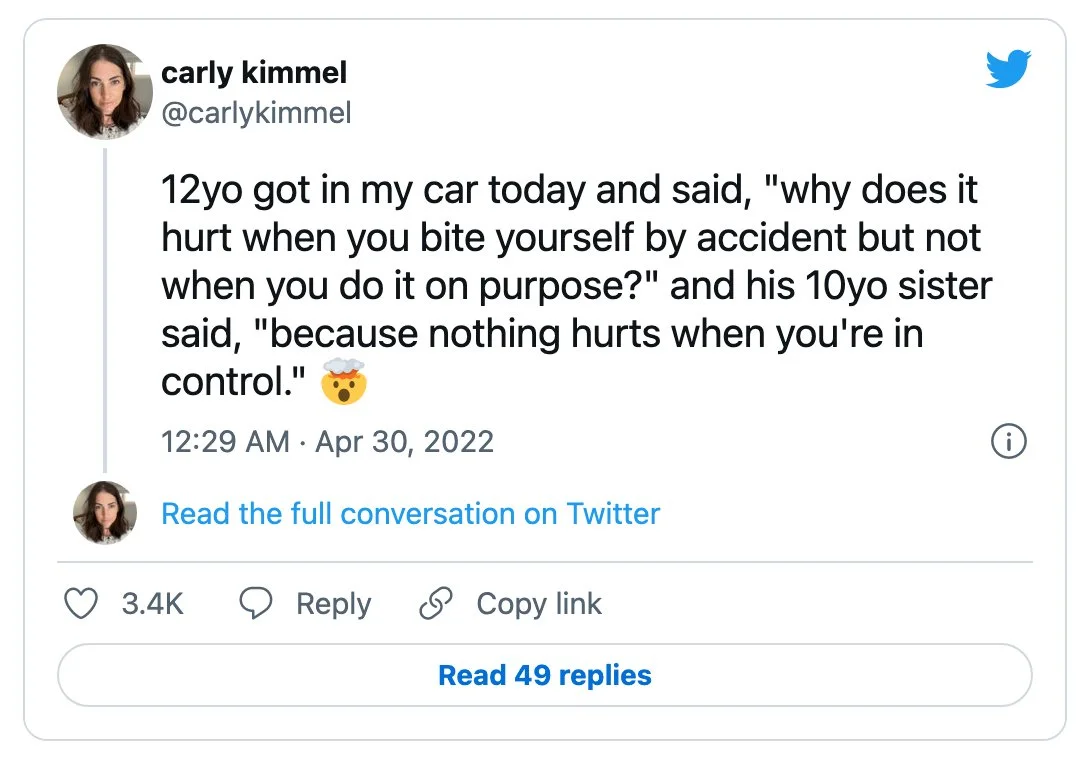This screenshot has width=1085, height=764.
Task: Select the "Copy link" text label
Action: (539, 604)
